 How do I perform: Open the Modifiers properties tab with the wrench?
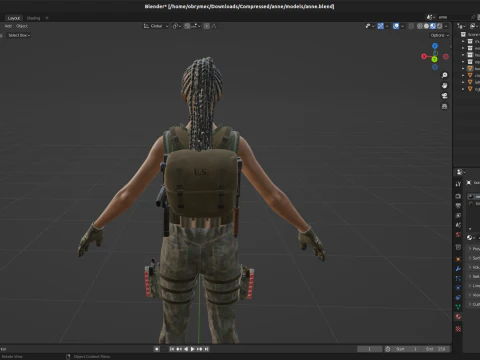pos(458,269)
